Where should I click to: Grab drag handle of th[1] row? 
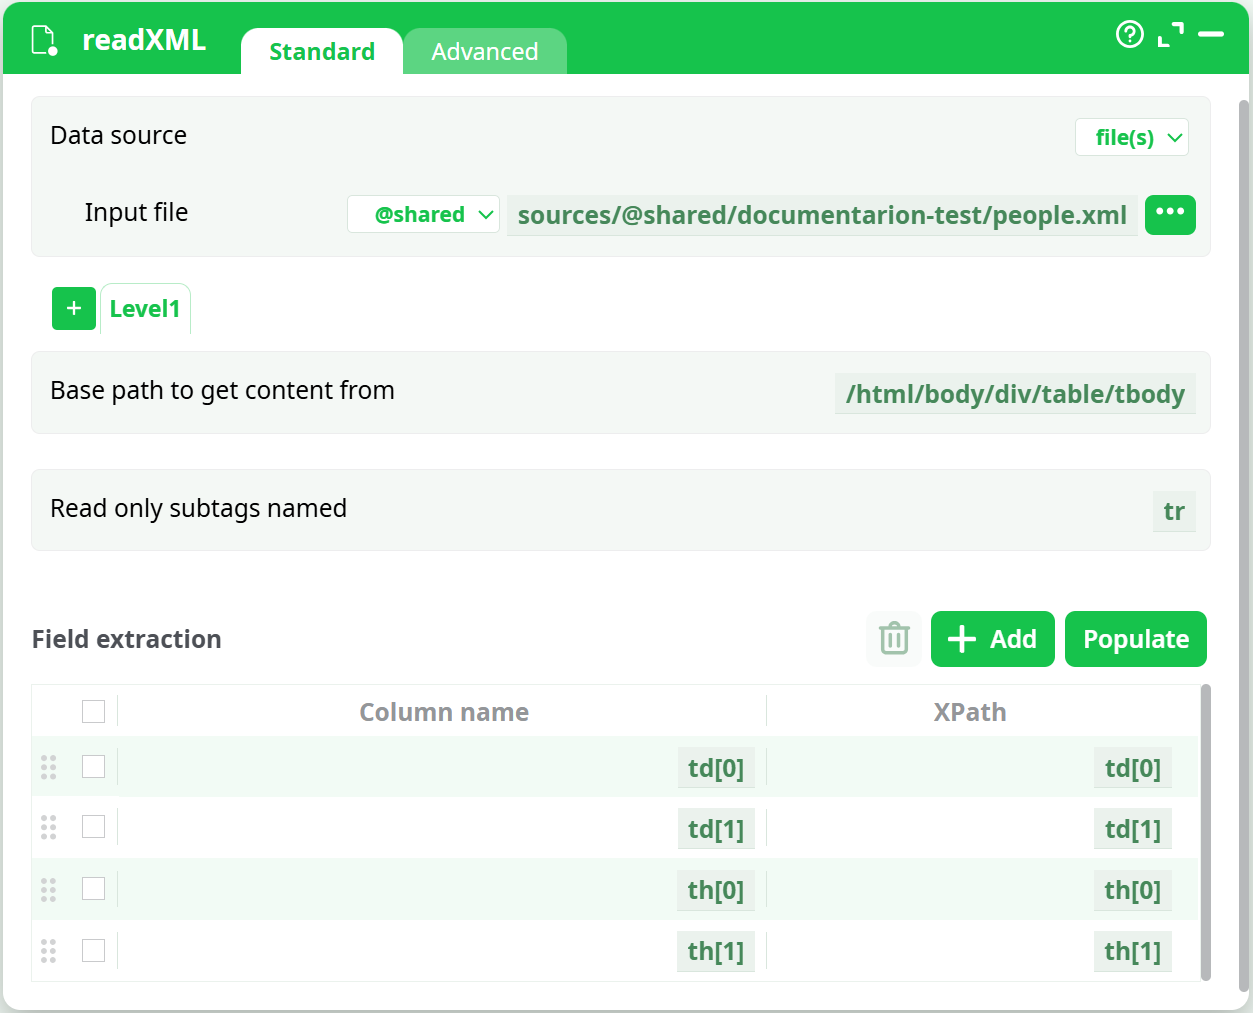pyautogui.click(x=48, y=951)
